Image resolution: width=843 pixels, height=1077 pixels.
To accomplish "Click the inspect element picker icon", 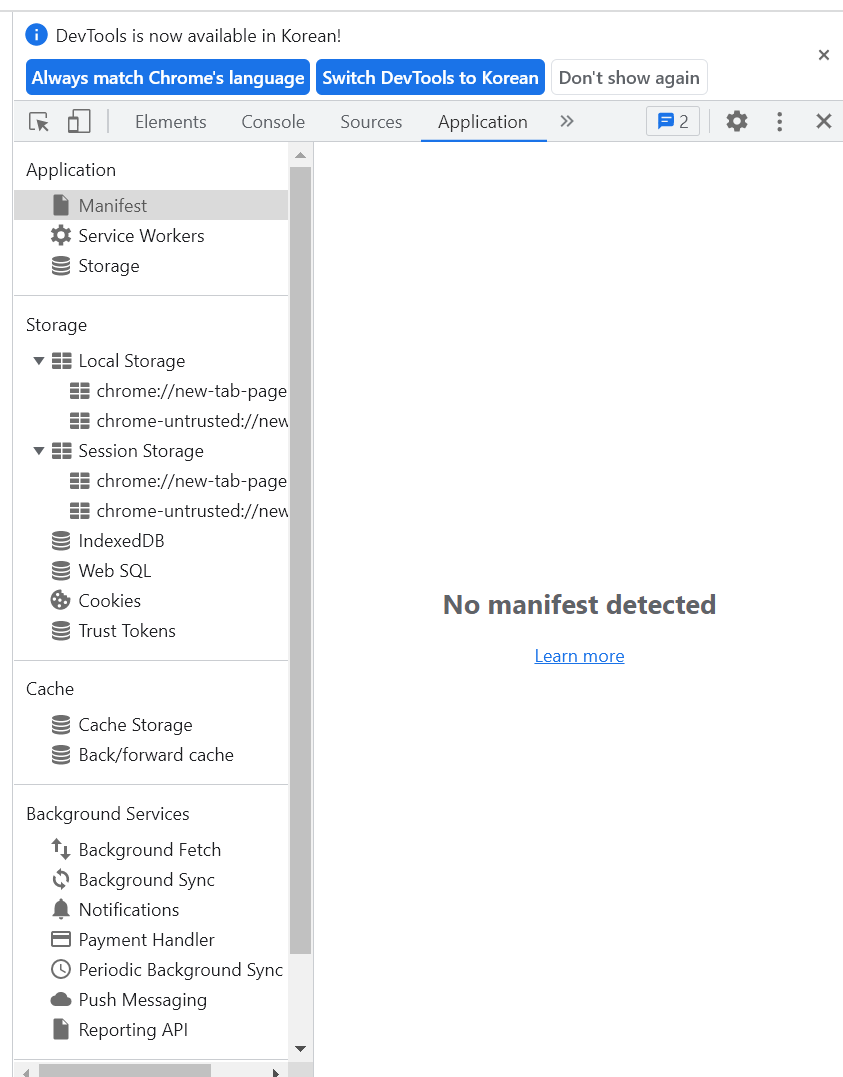I will (39, 122).
